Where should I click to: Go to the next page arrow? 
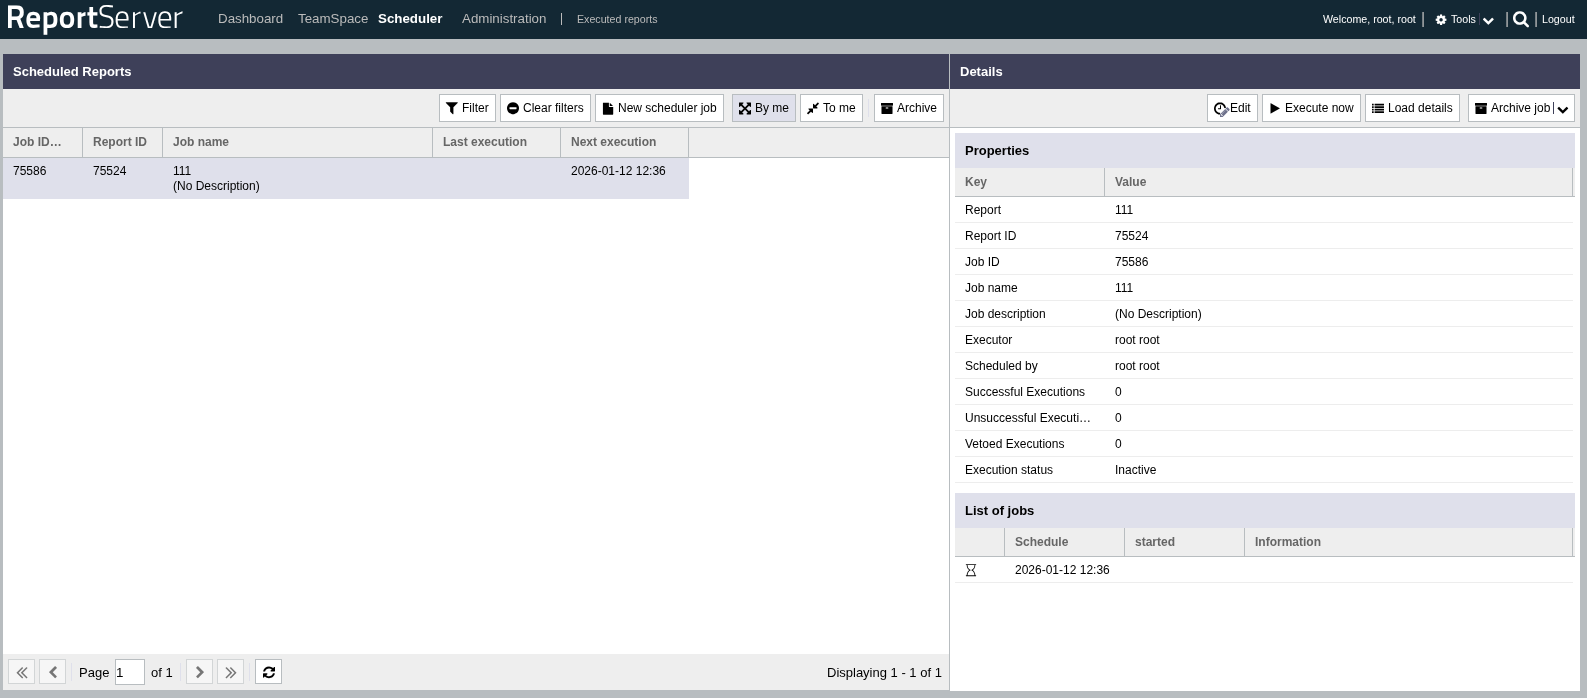coord(199,672)
